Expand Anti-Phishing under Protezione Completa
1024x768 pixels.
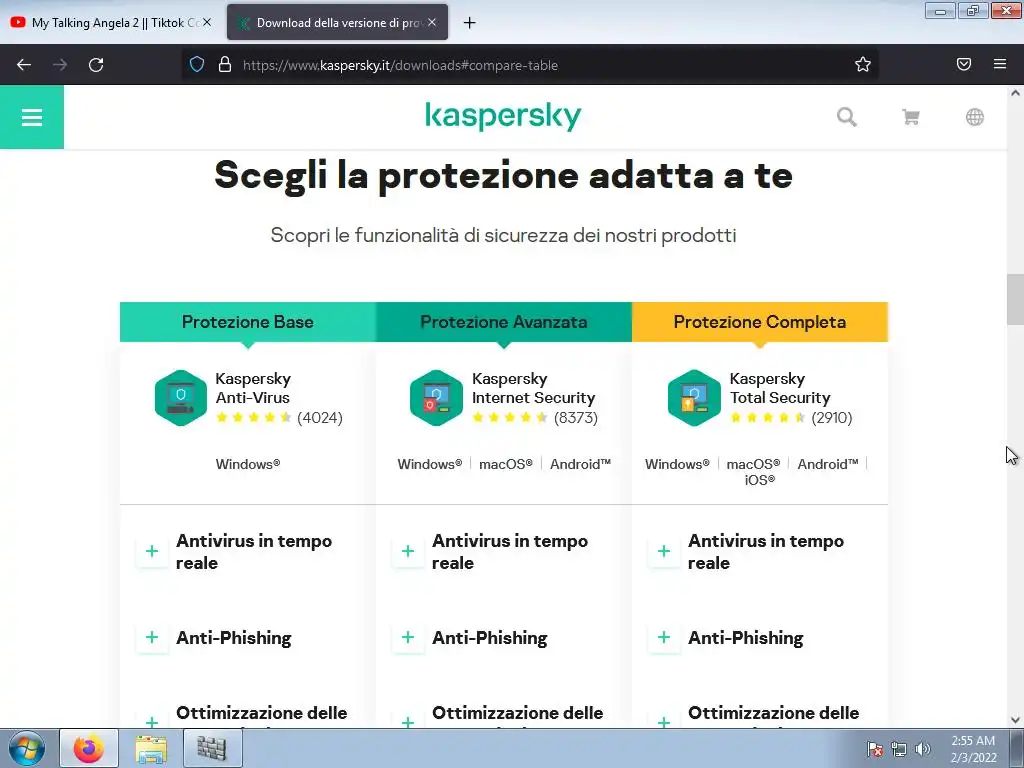click(664, 637)
